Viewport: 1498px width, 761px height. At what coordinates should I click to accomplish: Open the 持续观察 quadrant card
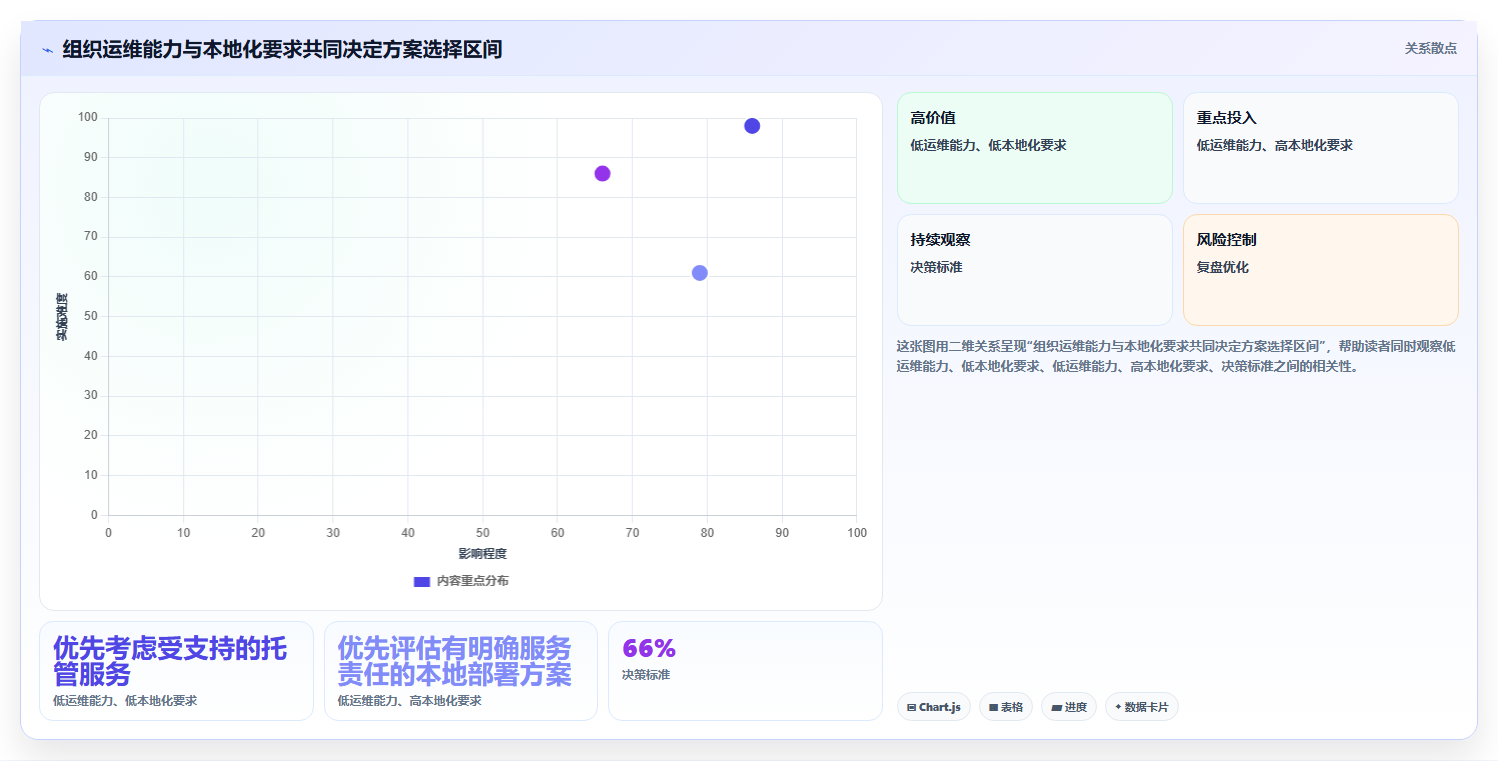(1034, 270)
